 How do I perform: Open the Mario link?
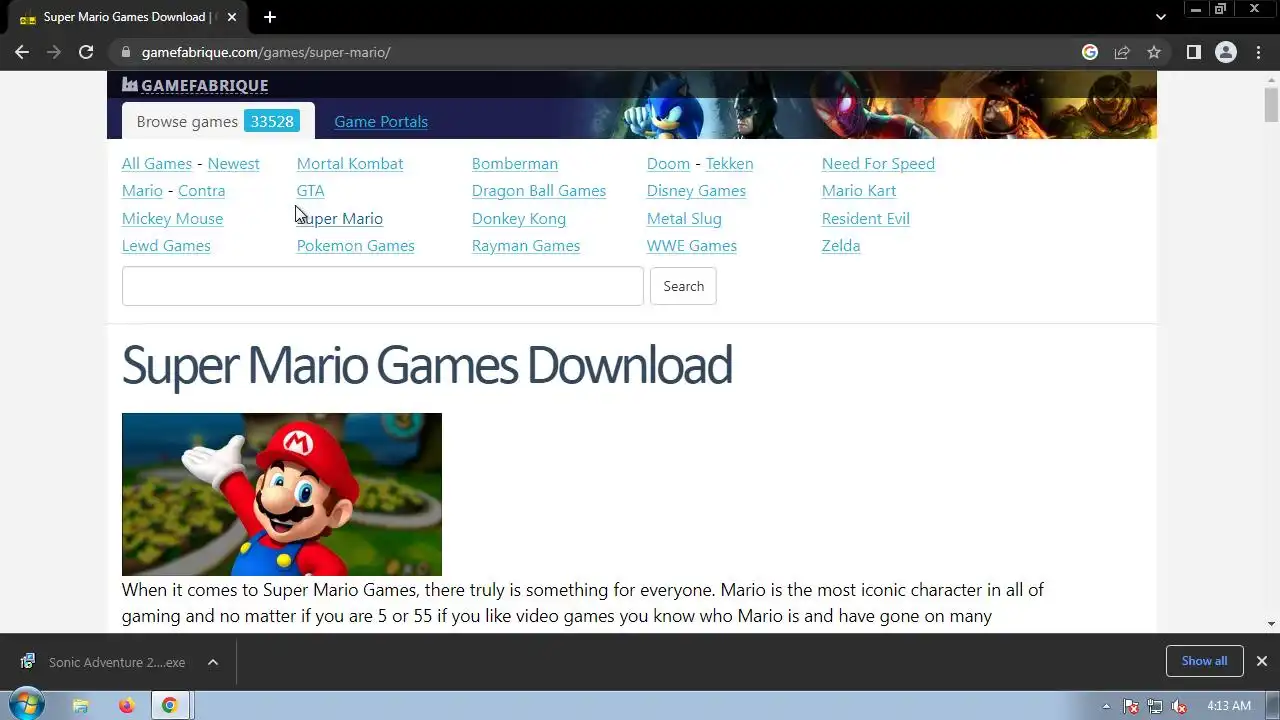click(142, 191)
